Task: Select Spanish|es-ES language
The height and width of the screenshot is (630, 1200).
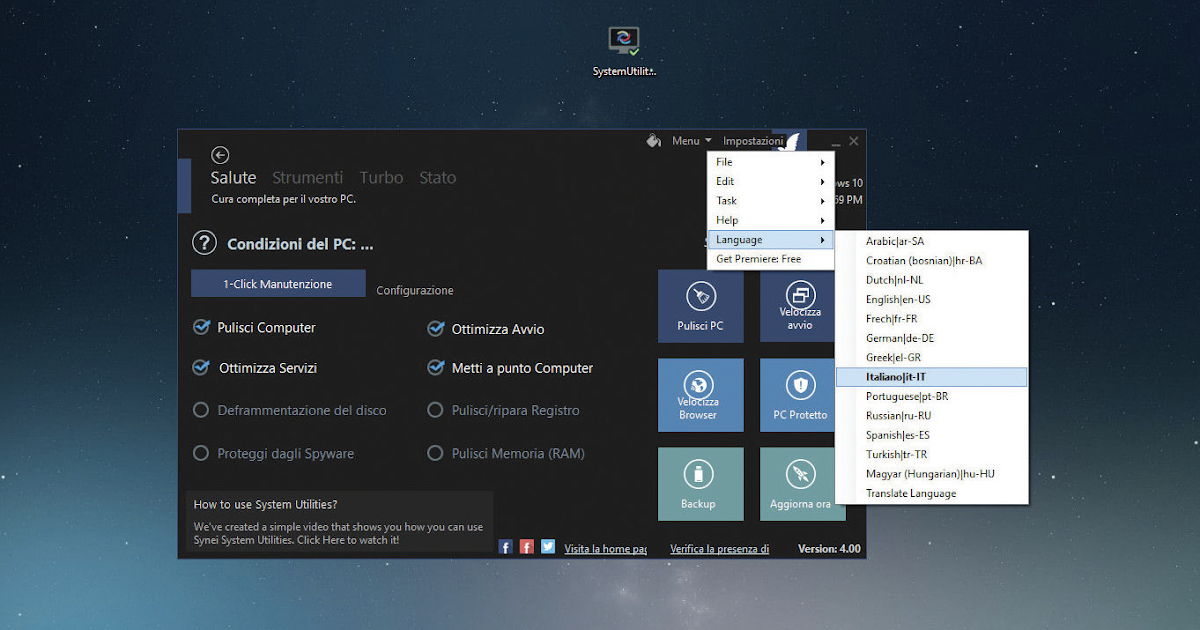Action: (x=932, y=435)
